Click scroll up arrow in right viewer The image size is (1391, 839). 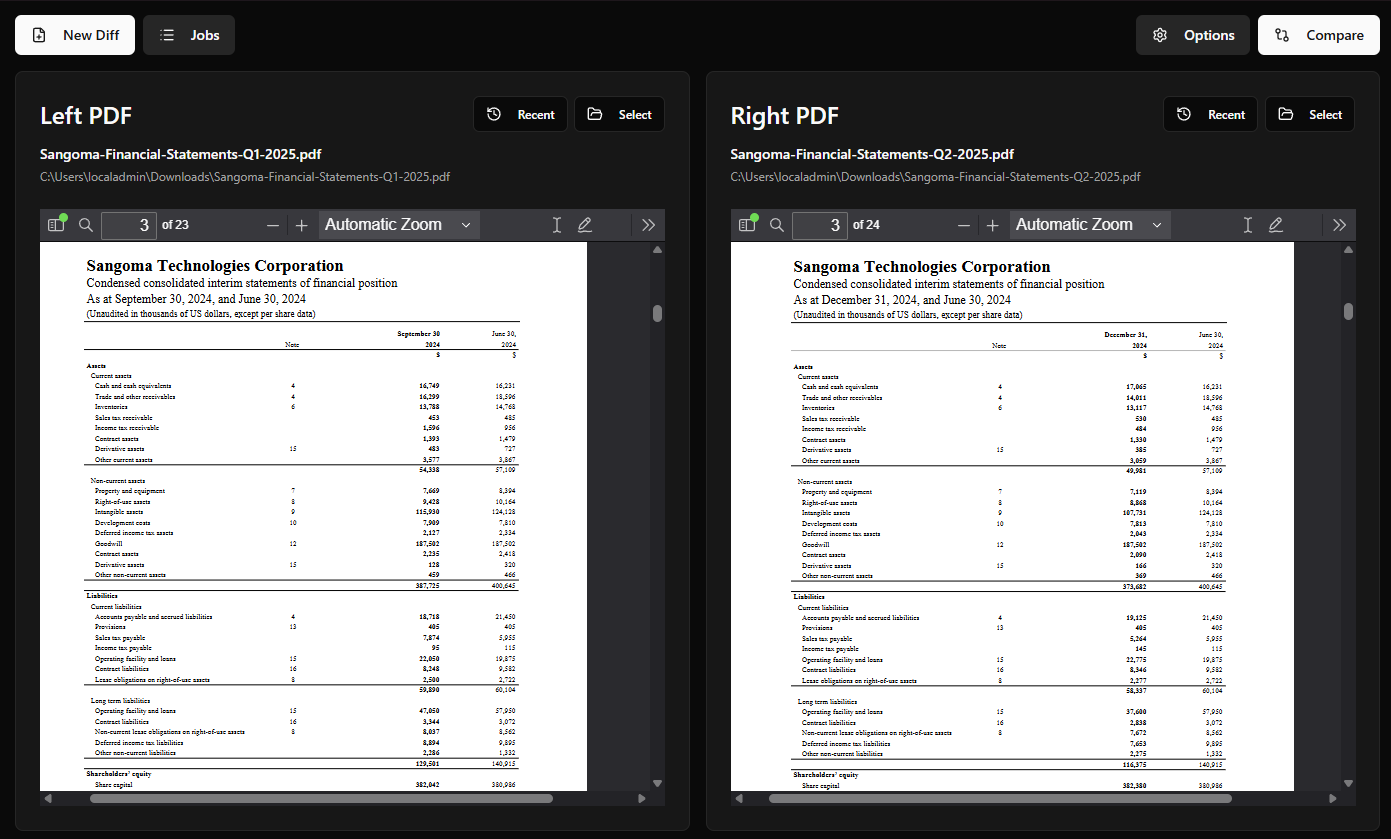click(1348, 249)
